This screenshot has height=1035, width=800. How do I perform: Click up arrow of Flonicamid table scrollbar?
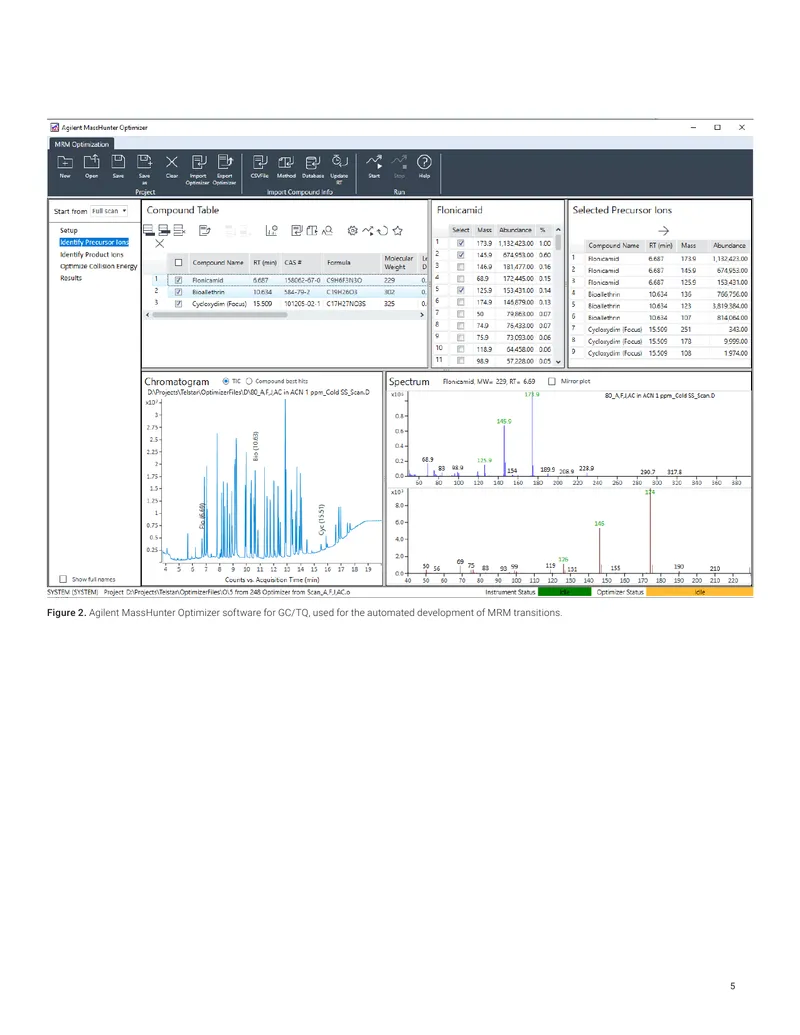pyautogui.click(x=558, y=230)
